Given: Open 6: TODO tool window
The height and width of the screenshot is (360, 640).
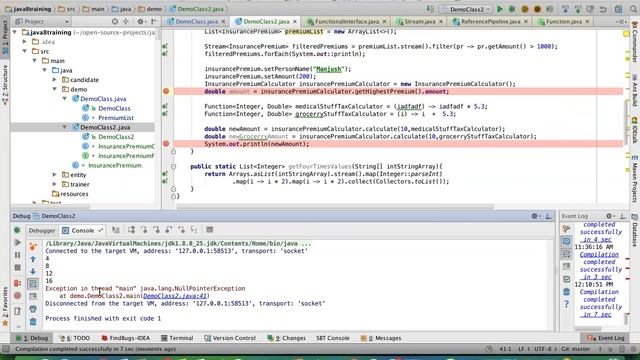Looking at the screenshot, I should (x=74, y=338).
